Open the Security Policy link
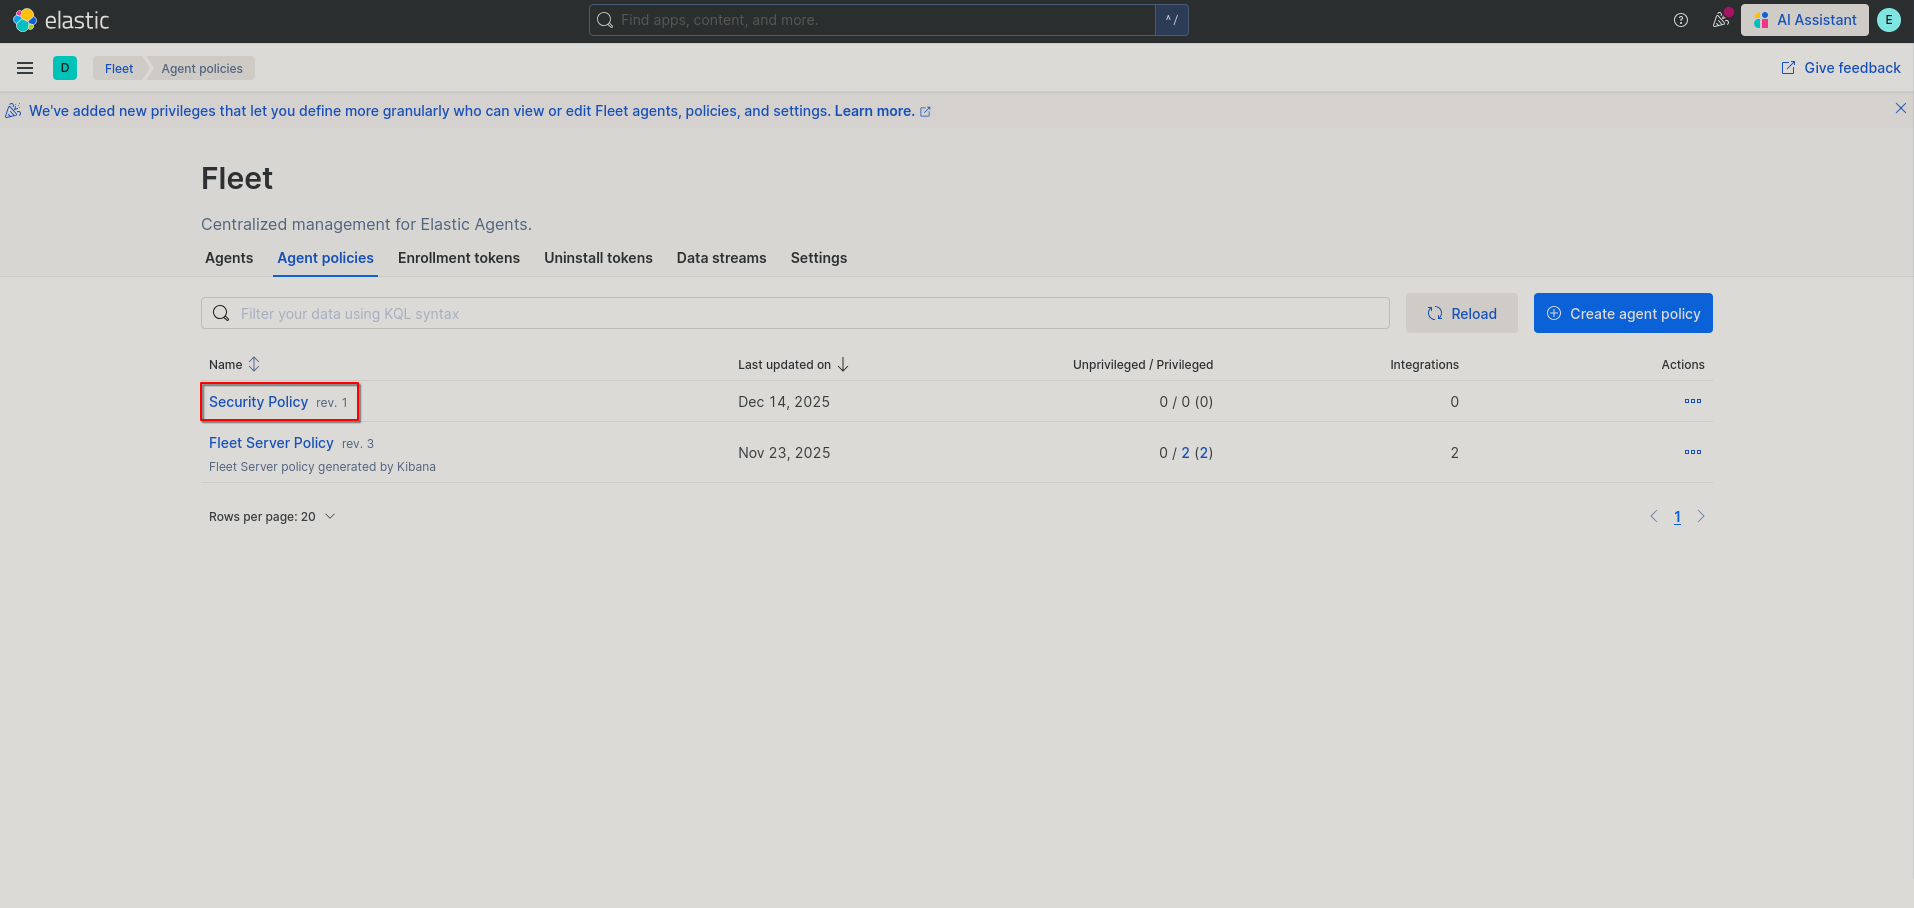The width and height of the screenshot is (1914, 908). click(258, 402)
